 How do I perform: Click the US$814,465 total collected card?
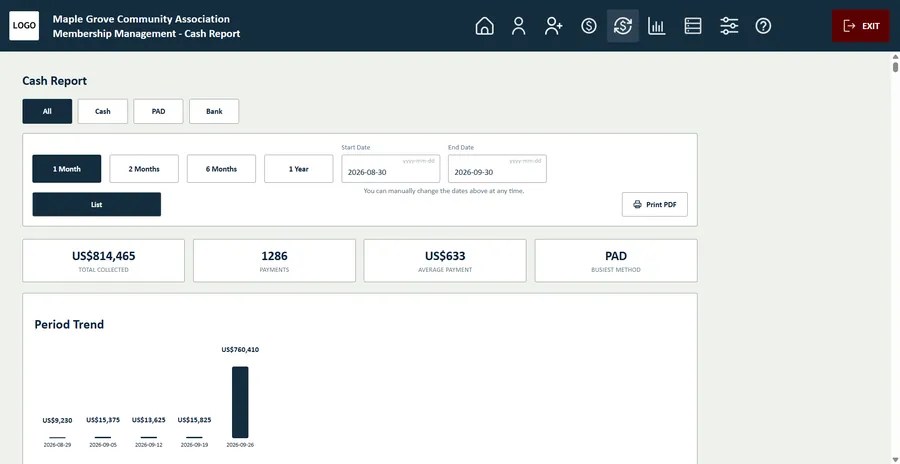coord(103,261)
